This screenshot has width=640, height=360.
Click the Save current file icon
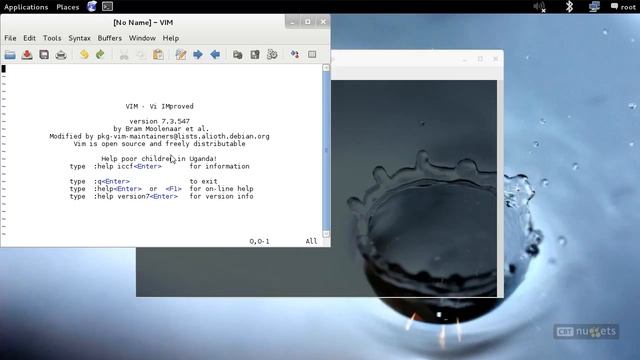pyautogui.click(x=27, y=54)
